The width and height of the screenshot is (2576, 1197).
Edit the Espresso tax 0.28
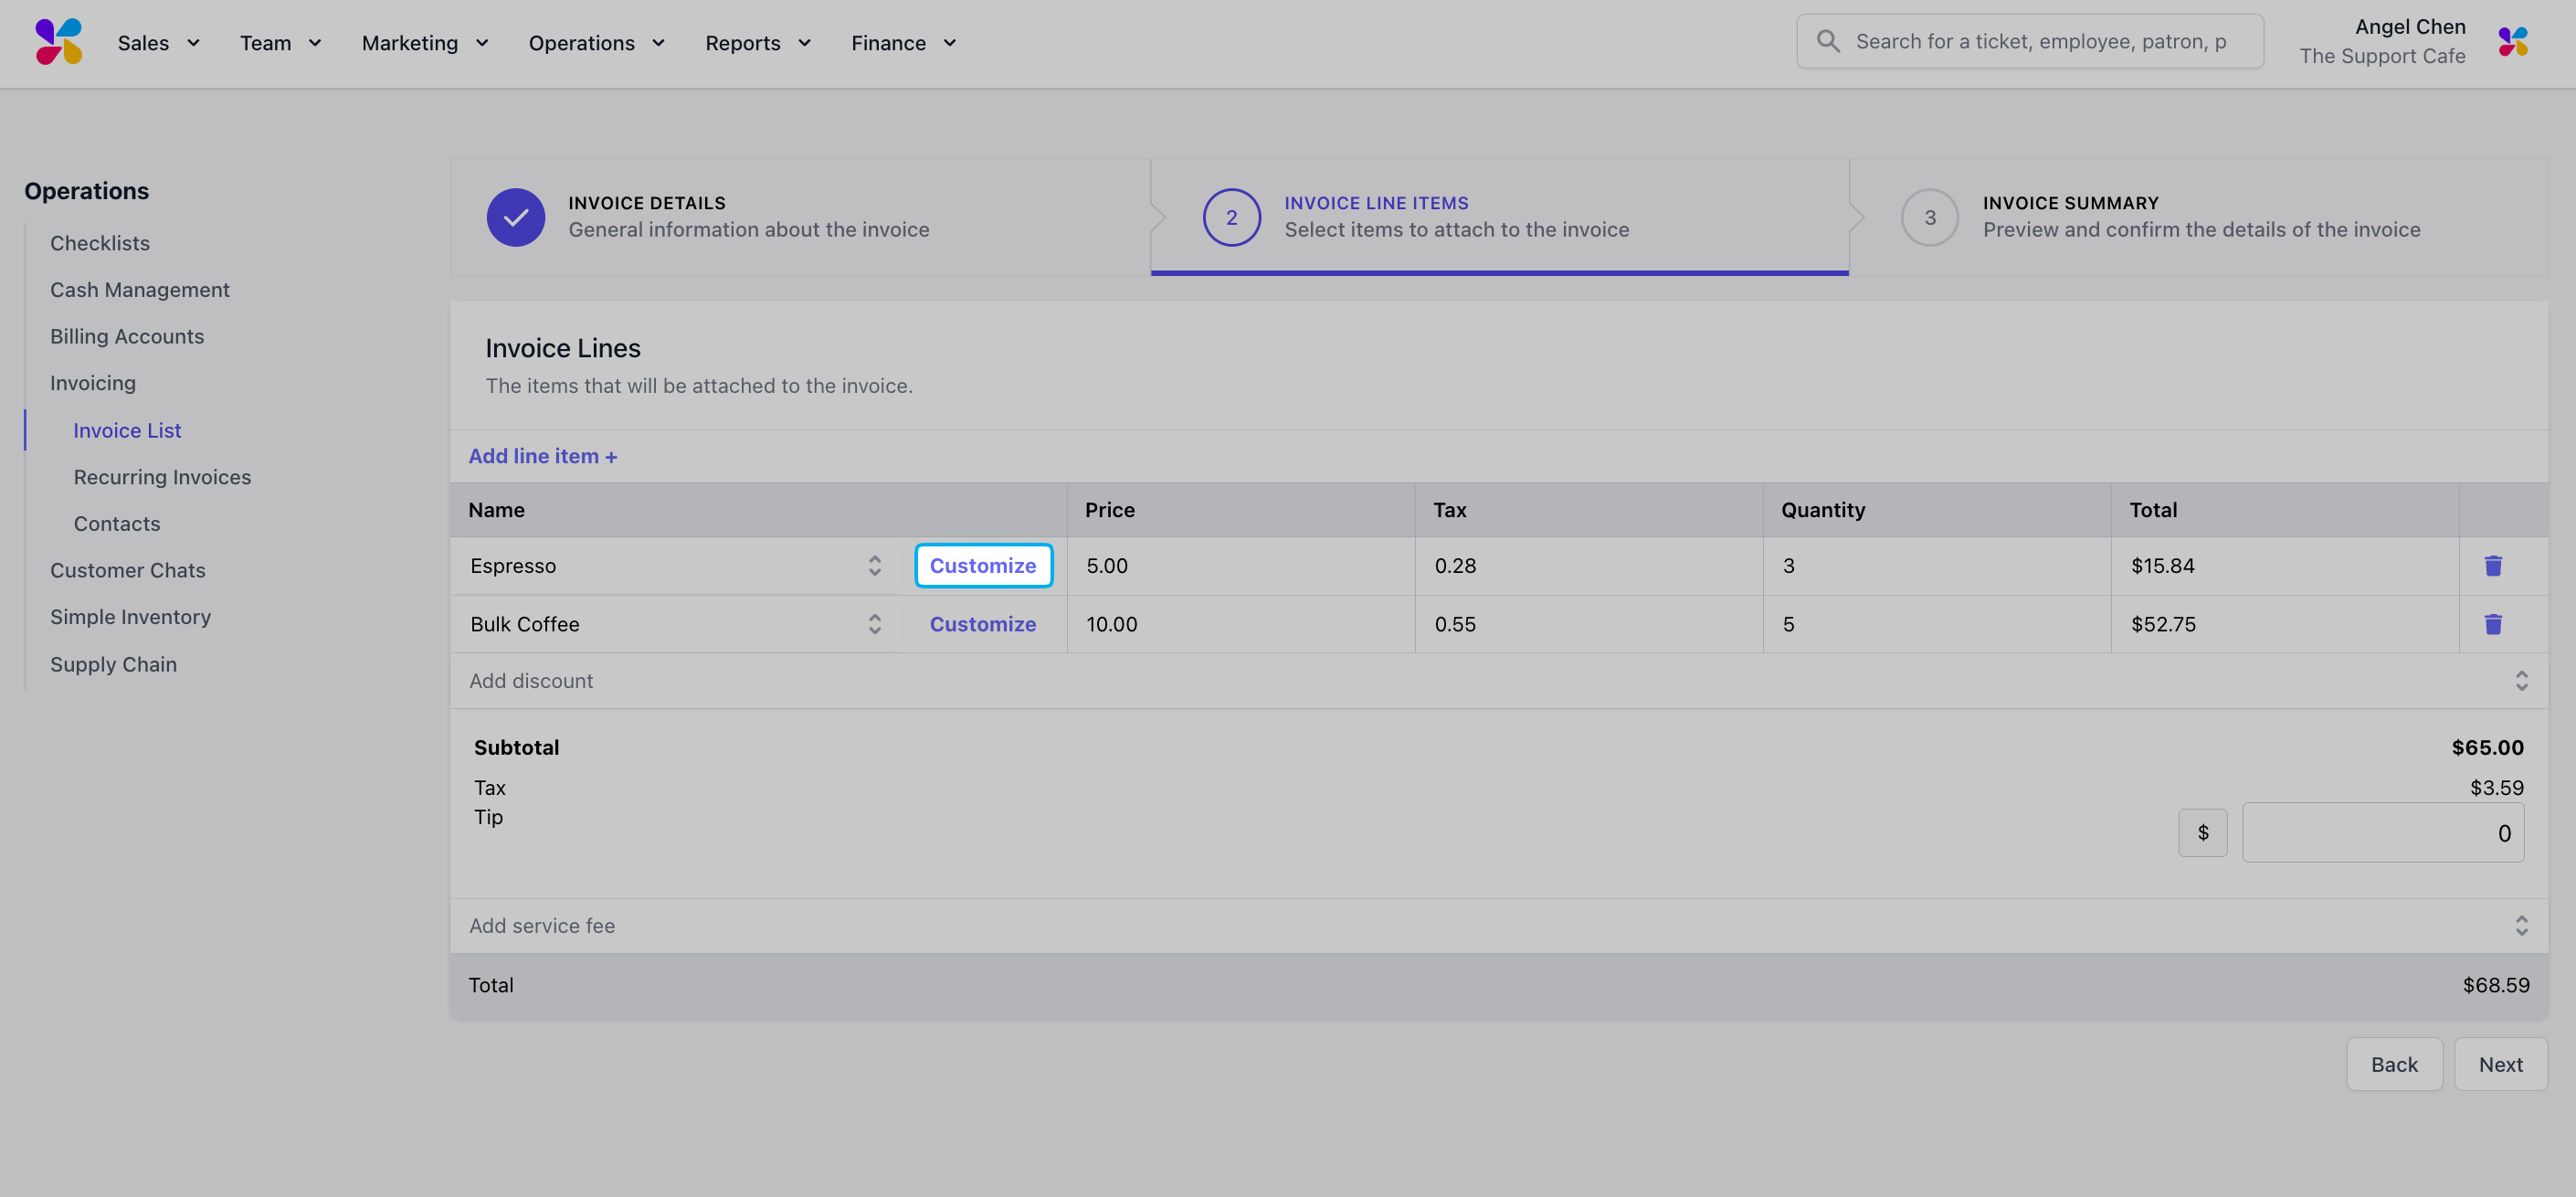[x=1589, y=566]
